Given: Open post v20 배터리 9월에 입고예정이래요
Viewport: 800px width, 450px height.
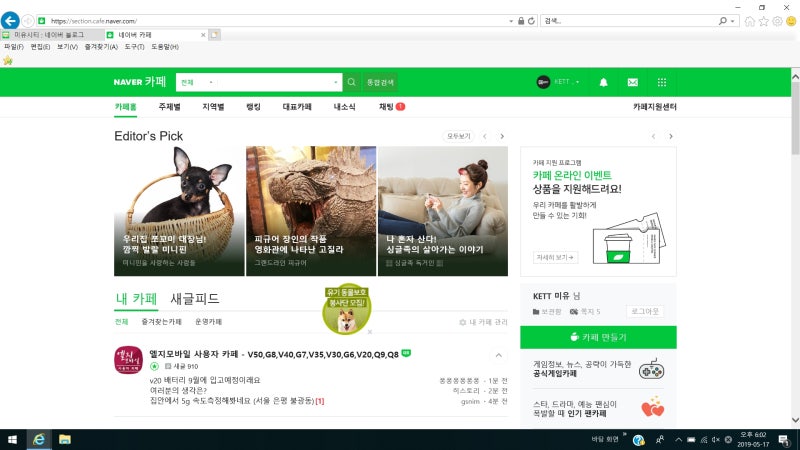Looking at the screenshot, I should pos(205,380).
